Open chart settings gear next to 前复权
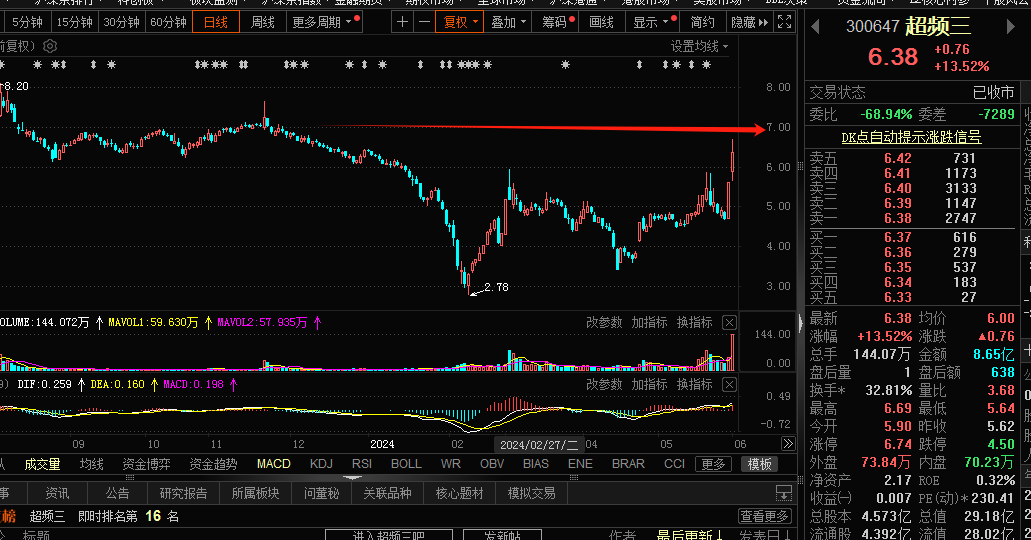Image resolution: width=1031 pixels, height=540 pixels. coord(50,46)
